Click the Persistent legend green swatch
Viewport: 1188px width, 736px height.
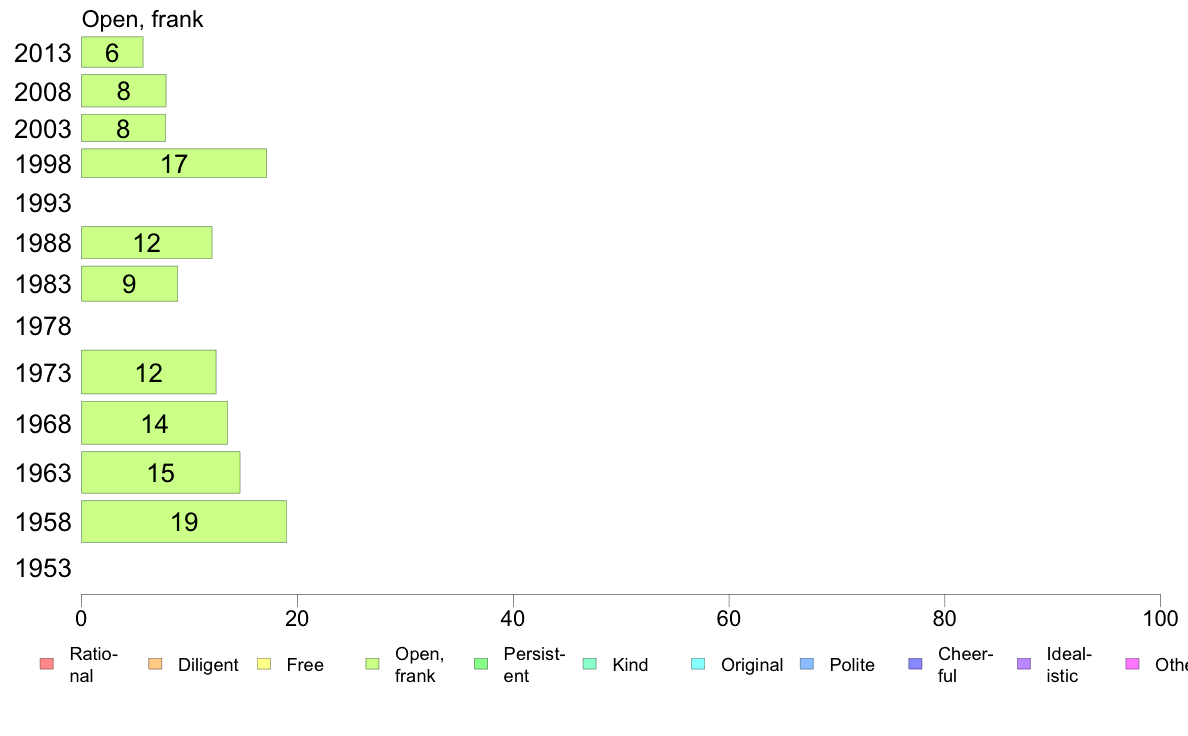tap(481, 664)
